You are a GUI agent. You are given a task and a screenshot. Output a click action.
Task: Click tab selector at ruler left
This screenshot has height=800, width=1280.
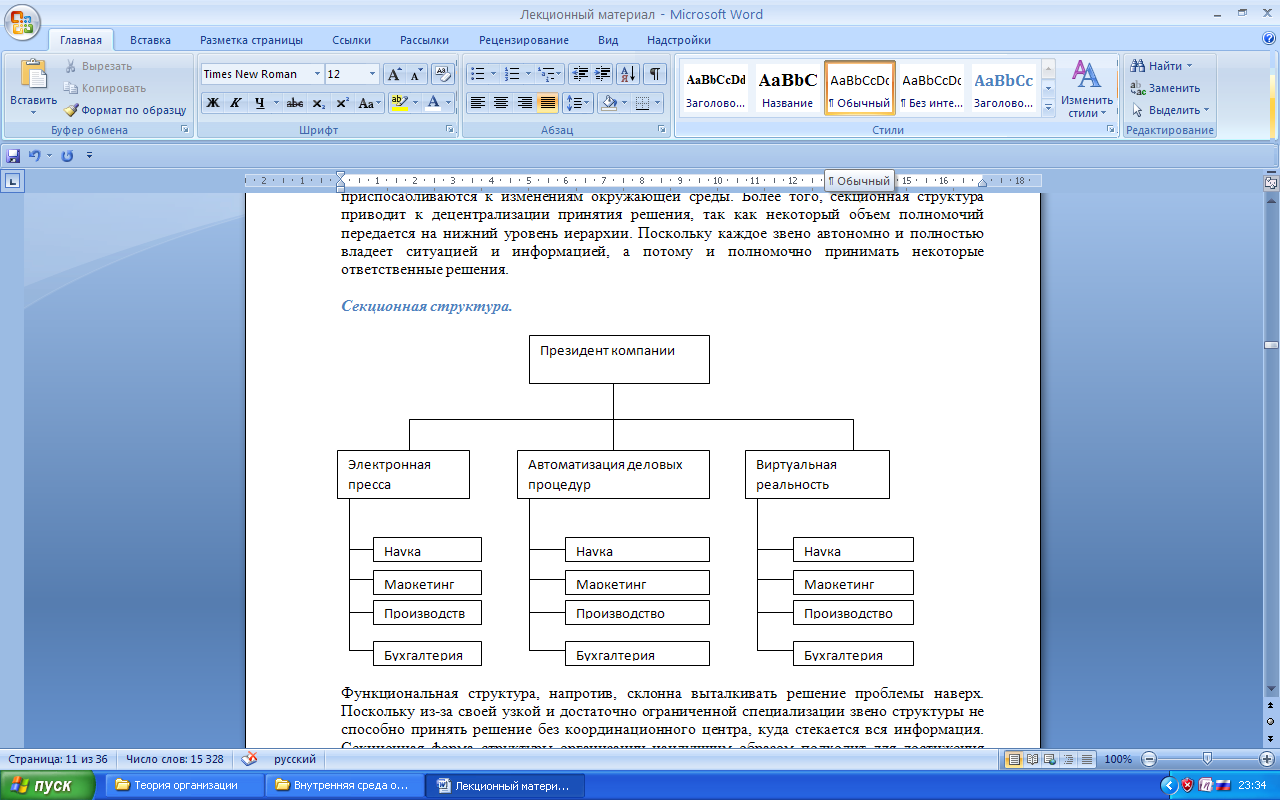click(x=13, y=181)
